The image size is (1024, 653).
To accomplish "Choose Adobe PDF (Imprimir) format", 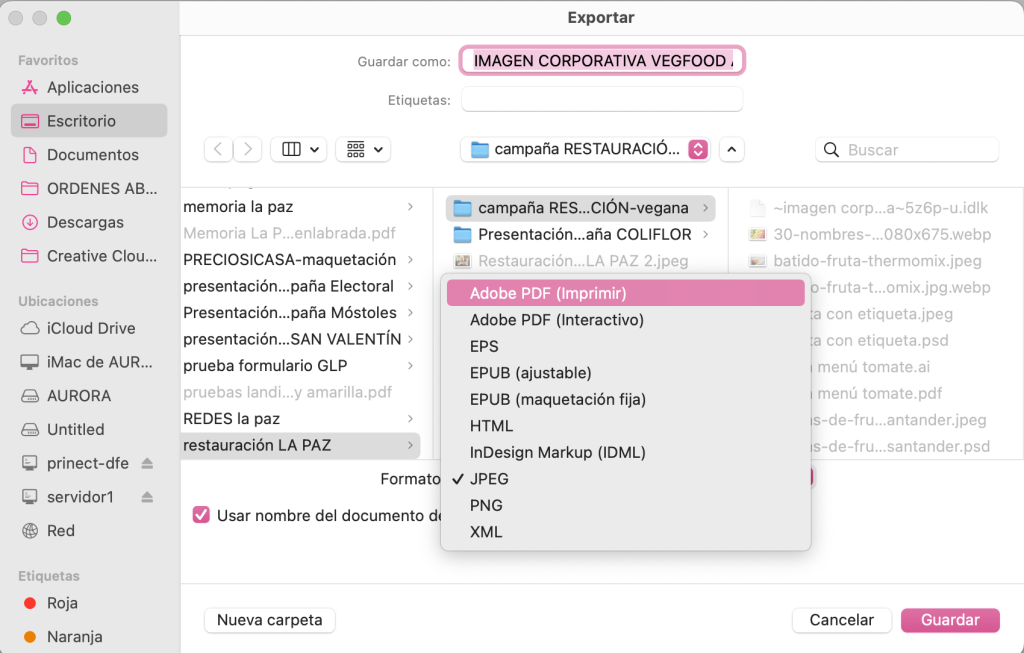I will coord(547,293).
